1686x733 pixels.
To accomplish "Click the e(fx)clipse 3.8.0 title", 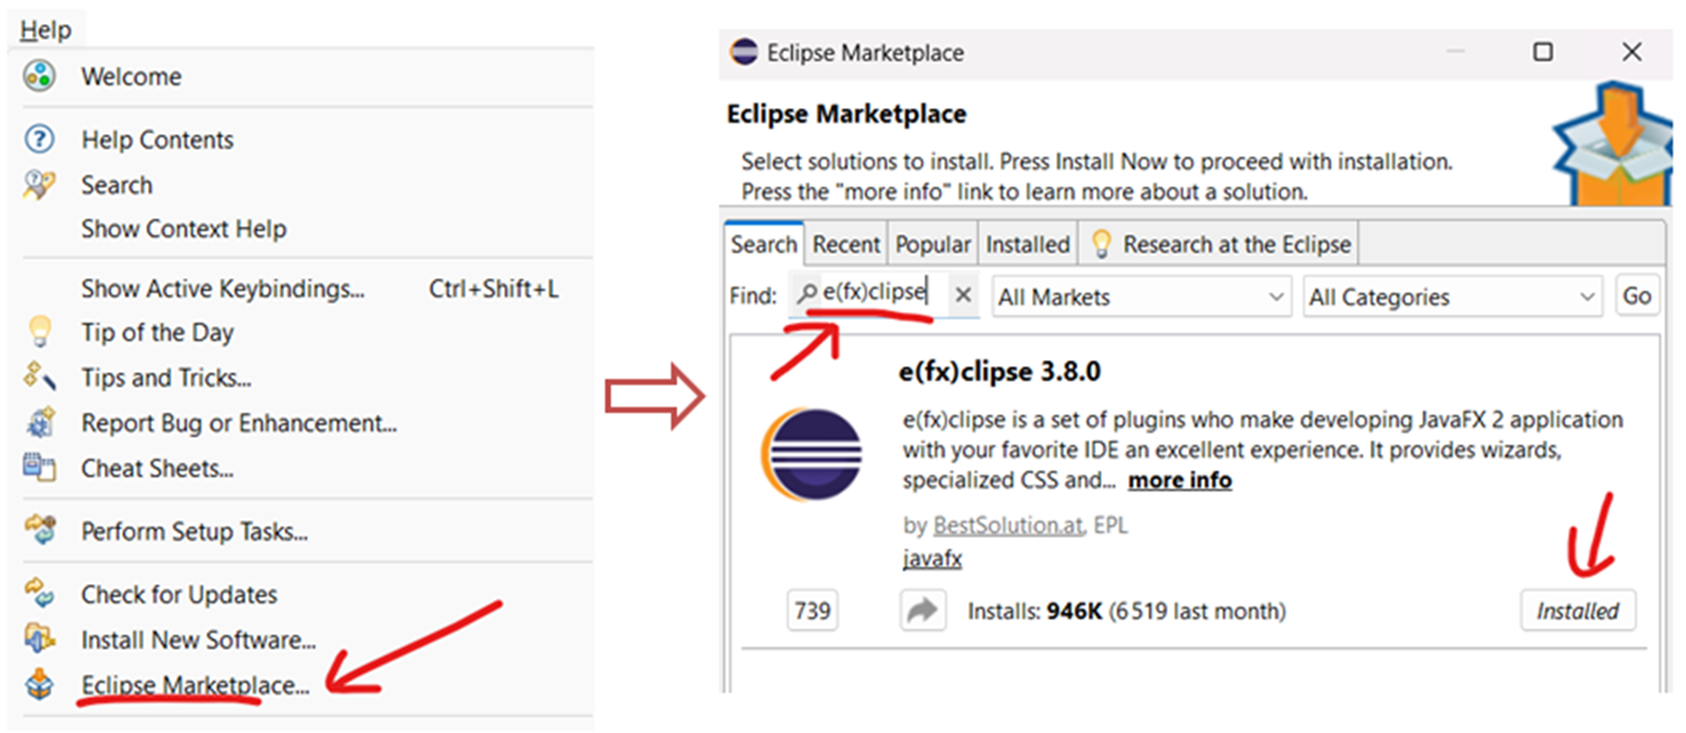I will 999,372.
